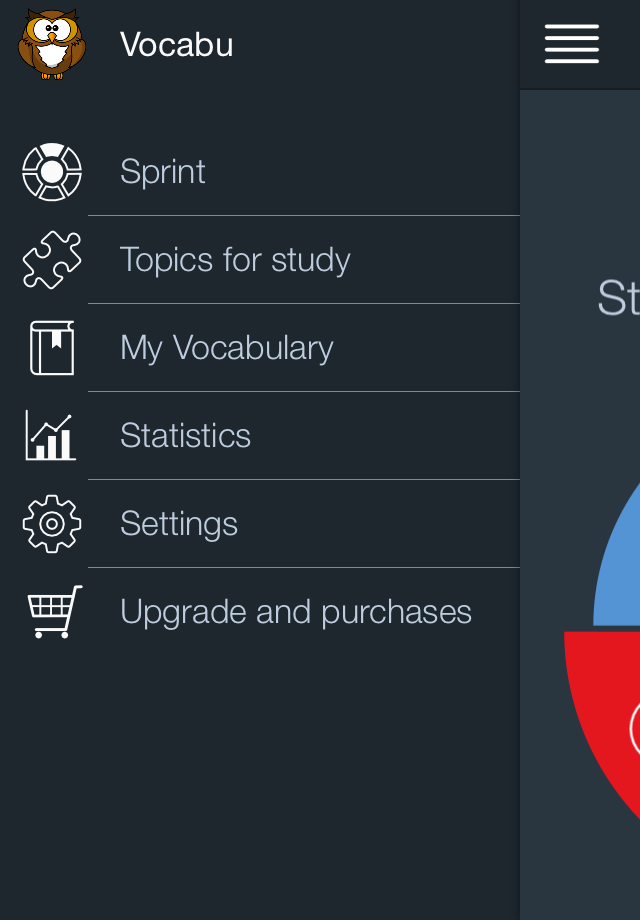Click the owl mascot logo
This screenshot has width=640, height=920.
50,44
